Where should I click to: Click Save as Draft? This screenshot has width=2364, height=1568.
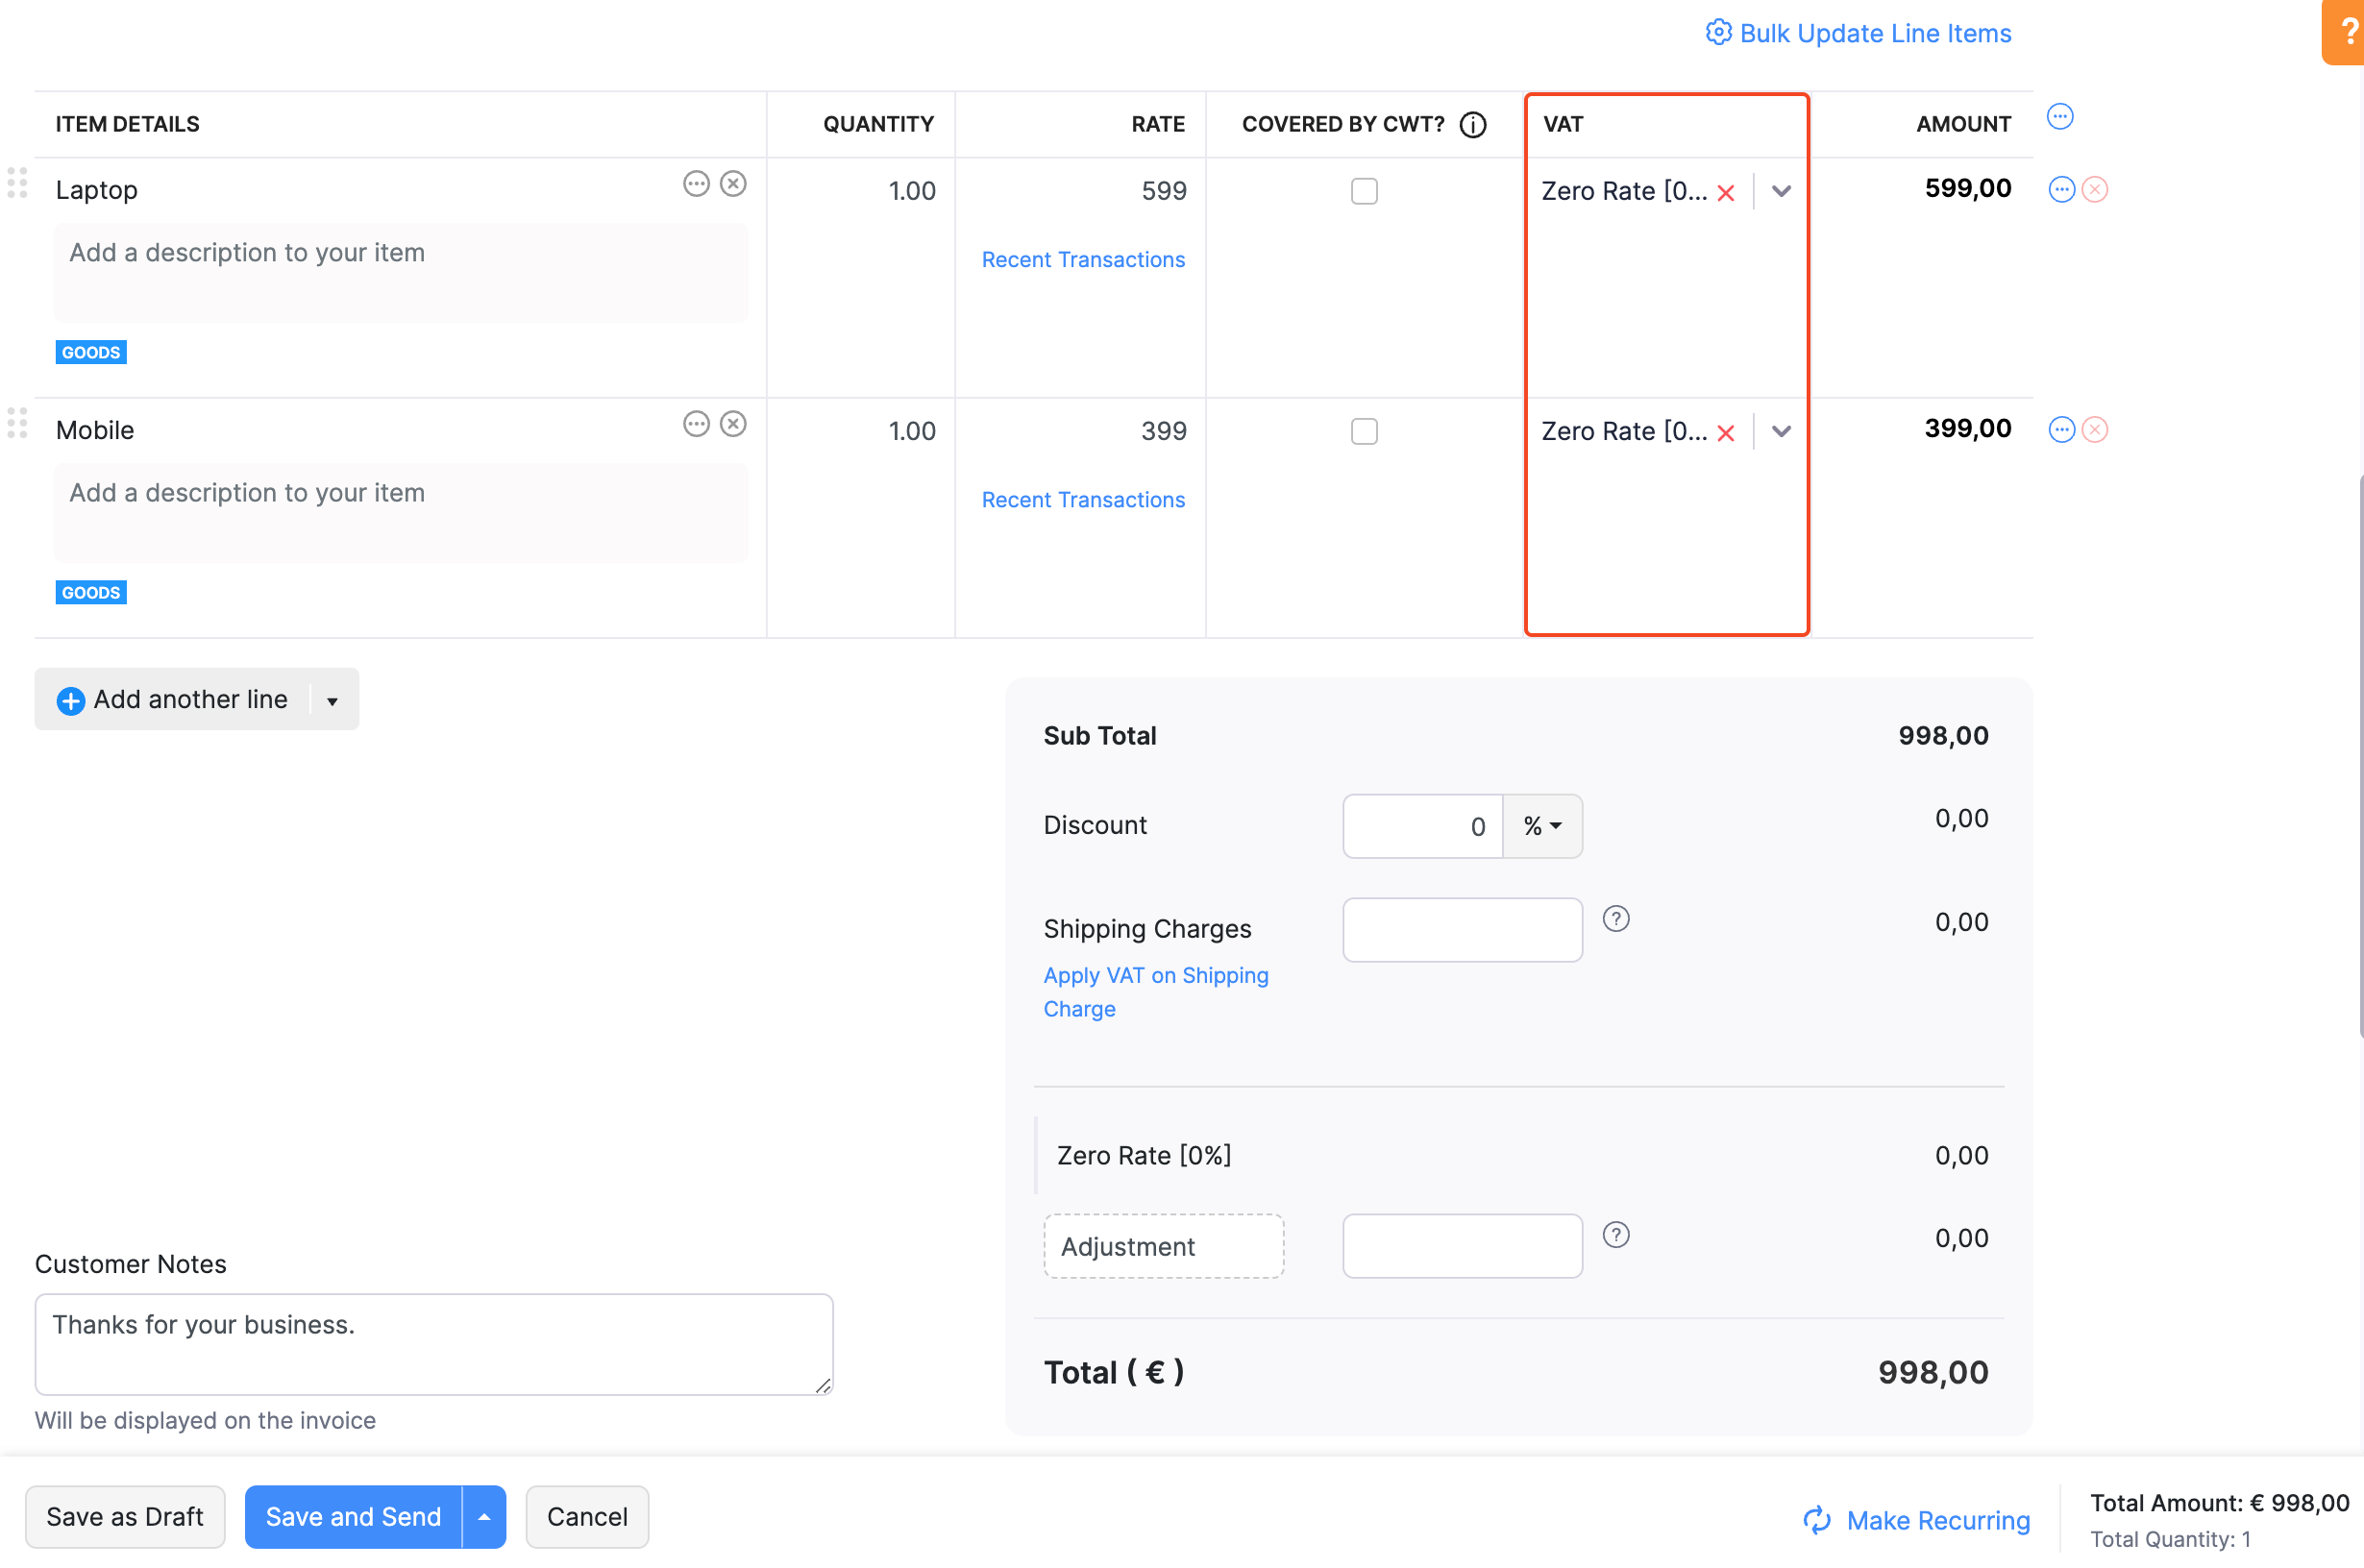(x=124, y=1516)
